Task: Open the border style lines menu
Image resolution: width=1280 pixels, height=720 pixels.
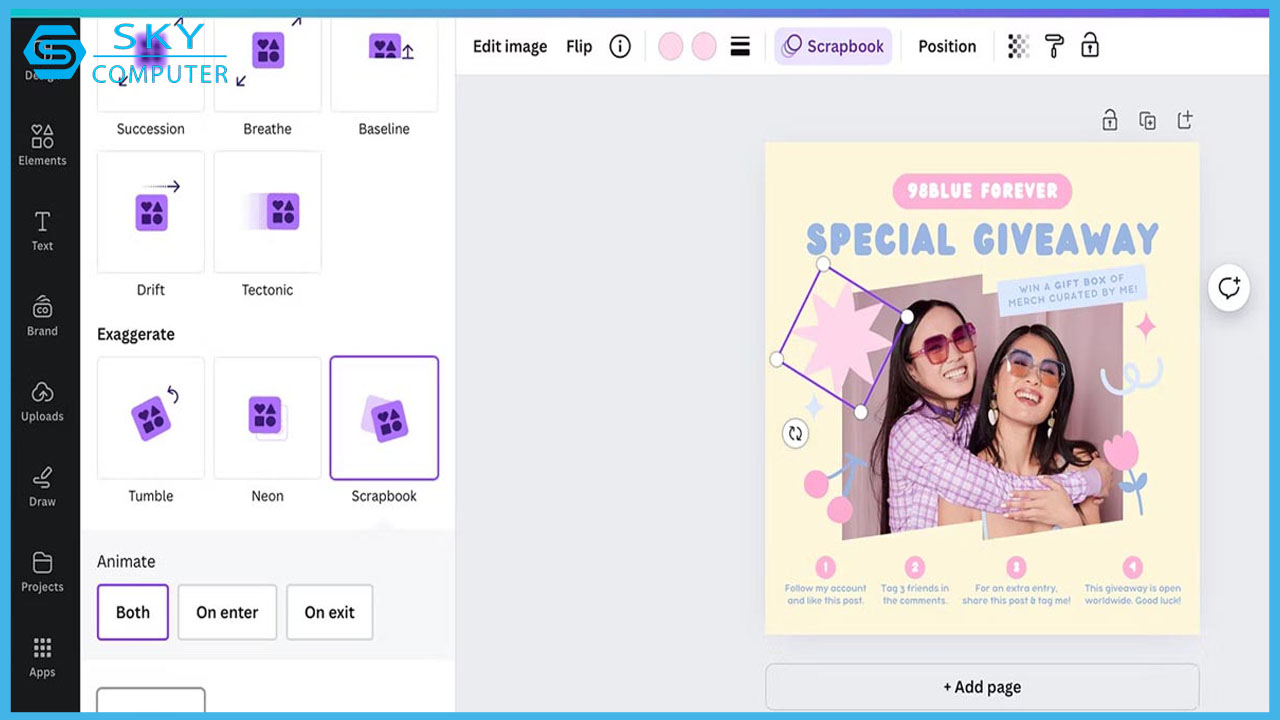Action: tap(740, 46)
